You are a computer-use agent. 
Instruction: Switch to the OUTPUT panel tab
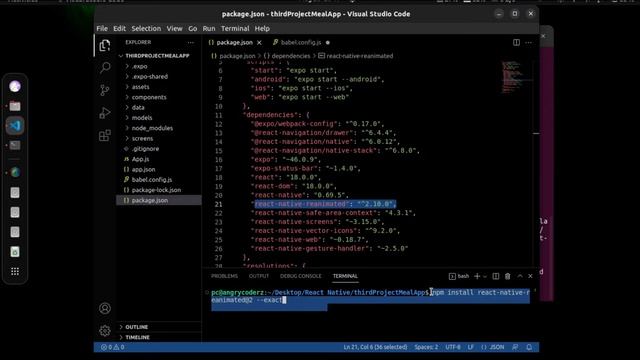pyautogui.click(x=259, y=276)
